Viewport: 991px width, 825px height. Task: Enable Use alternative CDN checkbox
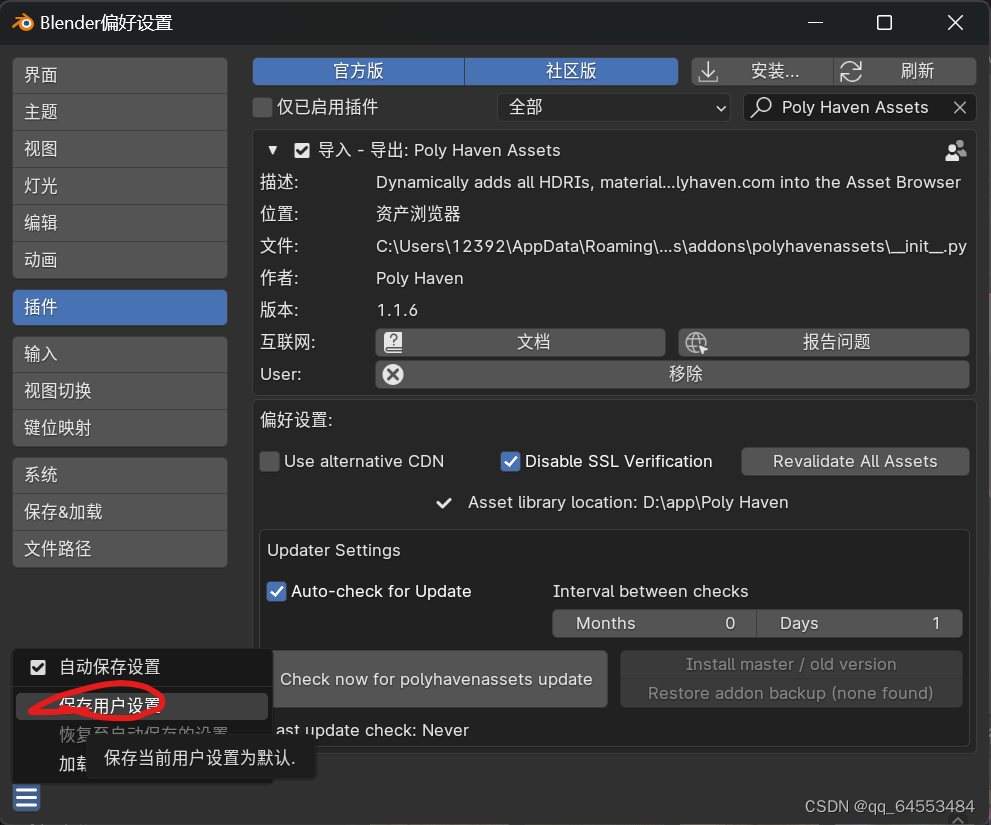(x=269, y=461)
